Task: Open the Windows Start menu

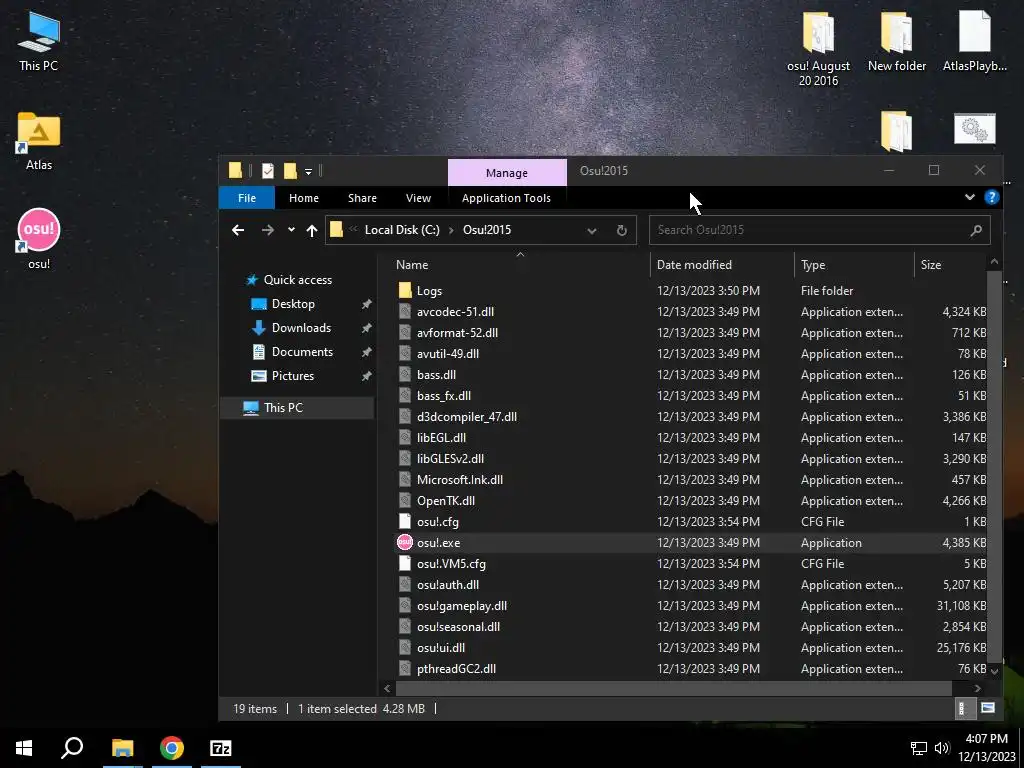Action: click(24, 748)
